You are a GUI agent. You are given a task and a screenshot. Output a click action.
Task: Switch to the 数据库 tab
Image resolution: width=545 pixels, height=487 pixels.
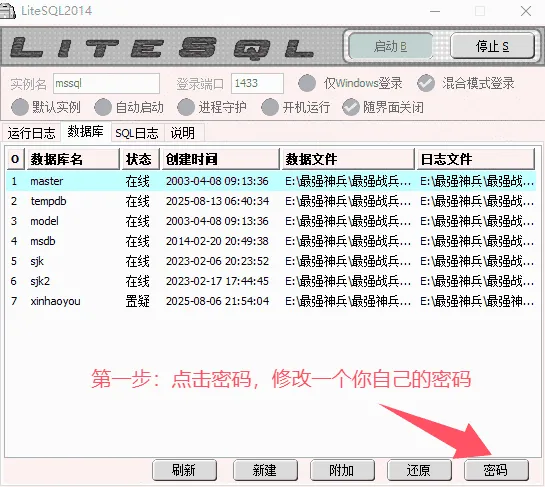pos(86,132)
